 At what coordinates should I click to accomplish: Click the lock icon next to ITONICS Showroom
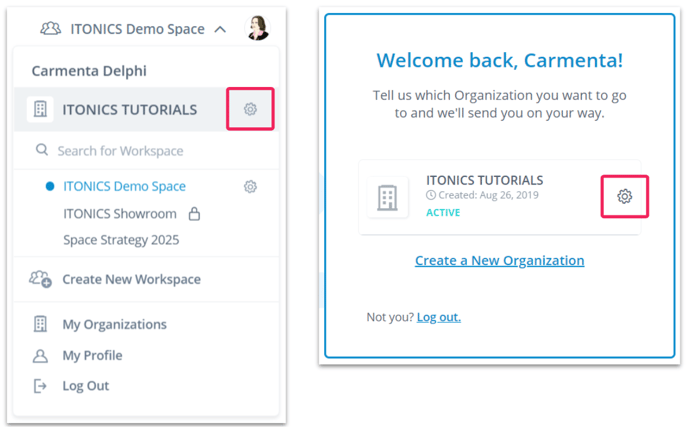tap(194, 214)
